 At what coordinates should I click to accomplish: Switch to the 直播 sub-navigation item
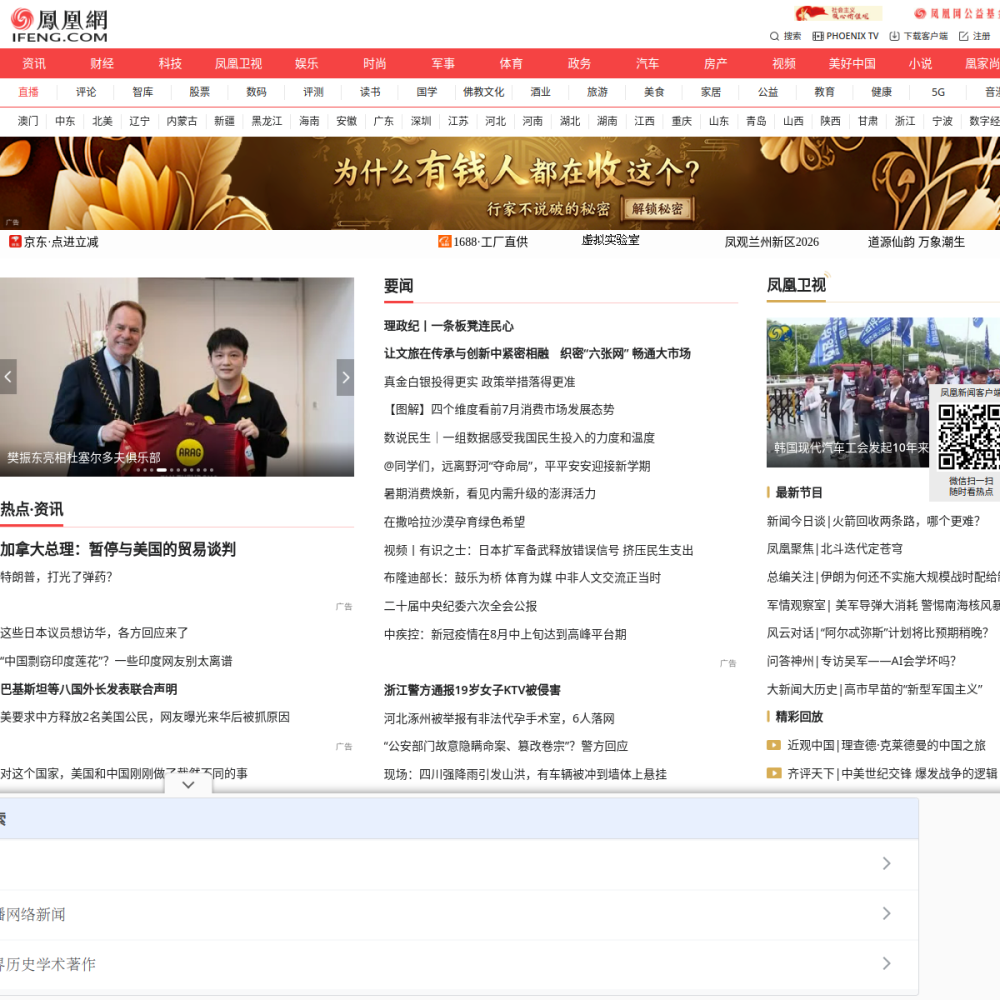[28, 92]
